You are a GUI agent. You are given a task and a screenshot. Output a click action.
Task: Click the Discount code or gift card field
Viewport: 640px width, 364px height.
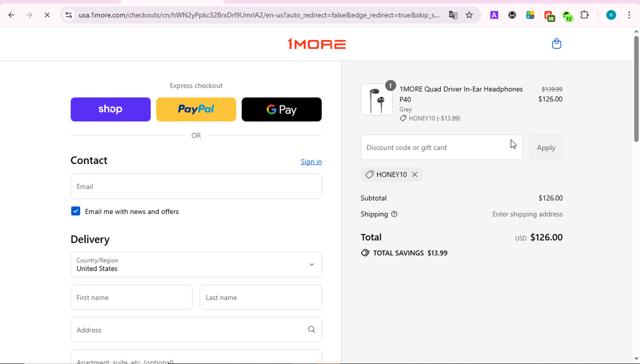point(441,147)
